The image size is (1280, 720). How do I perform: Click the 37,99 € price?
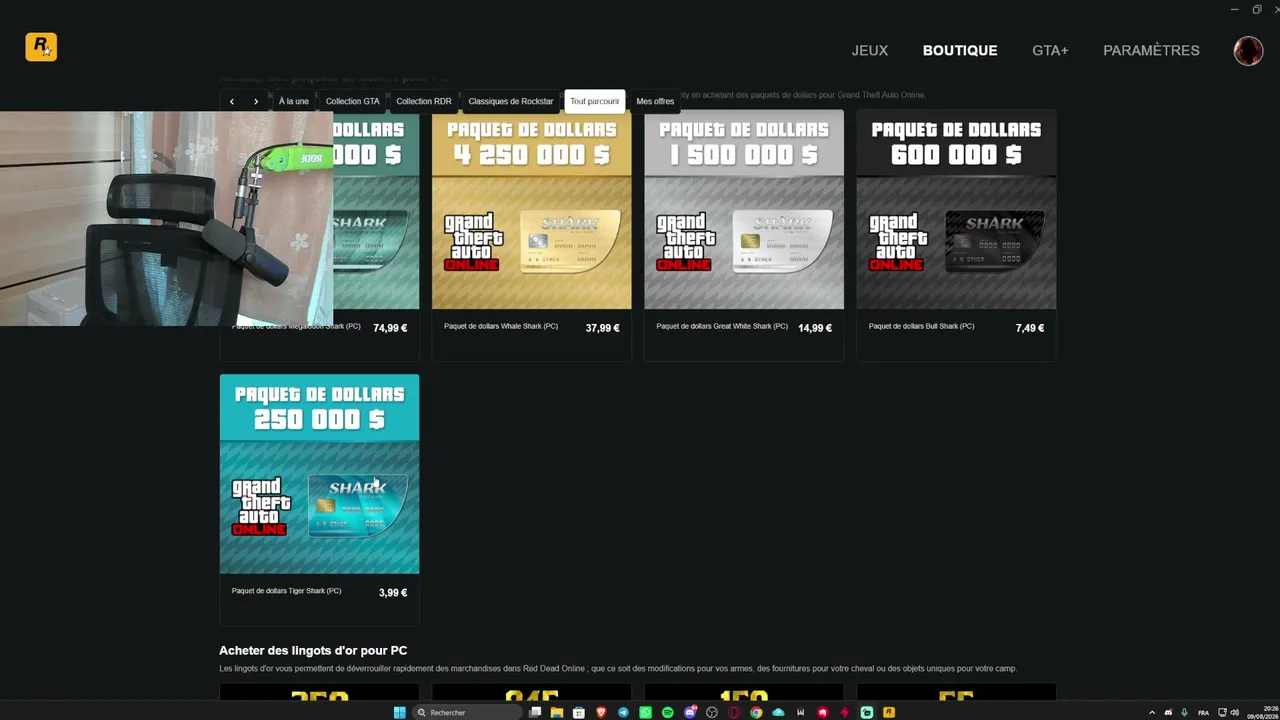[602, 328]
